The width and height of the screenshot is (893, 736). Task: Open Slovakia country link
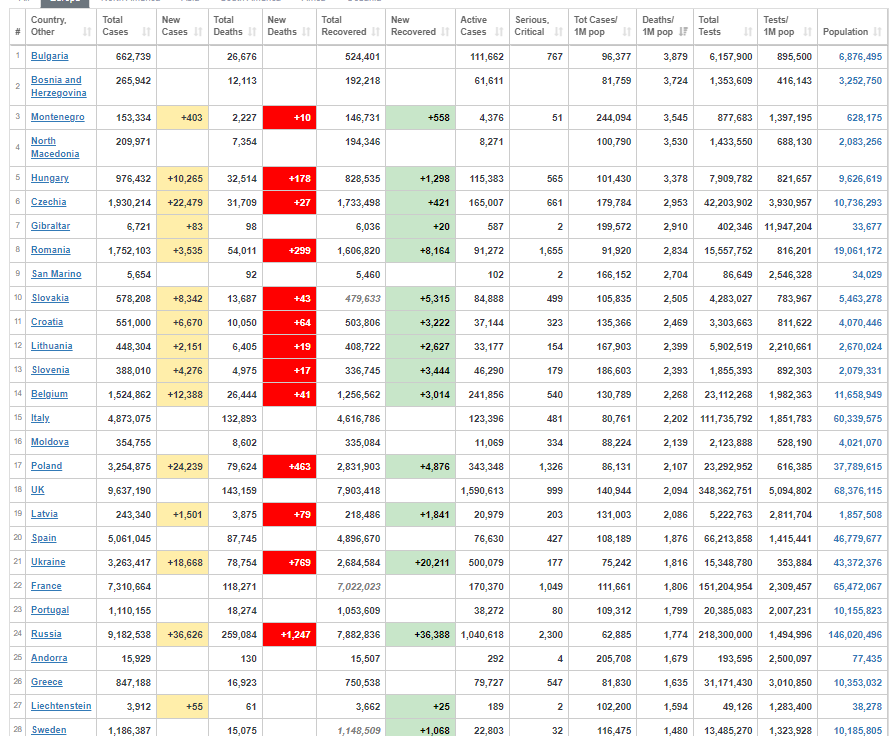(x=50, y=297)
